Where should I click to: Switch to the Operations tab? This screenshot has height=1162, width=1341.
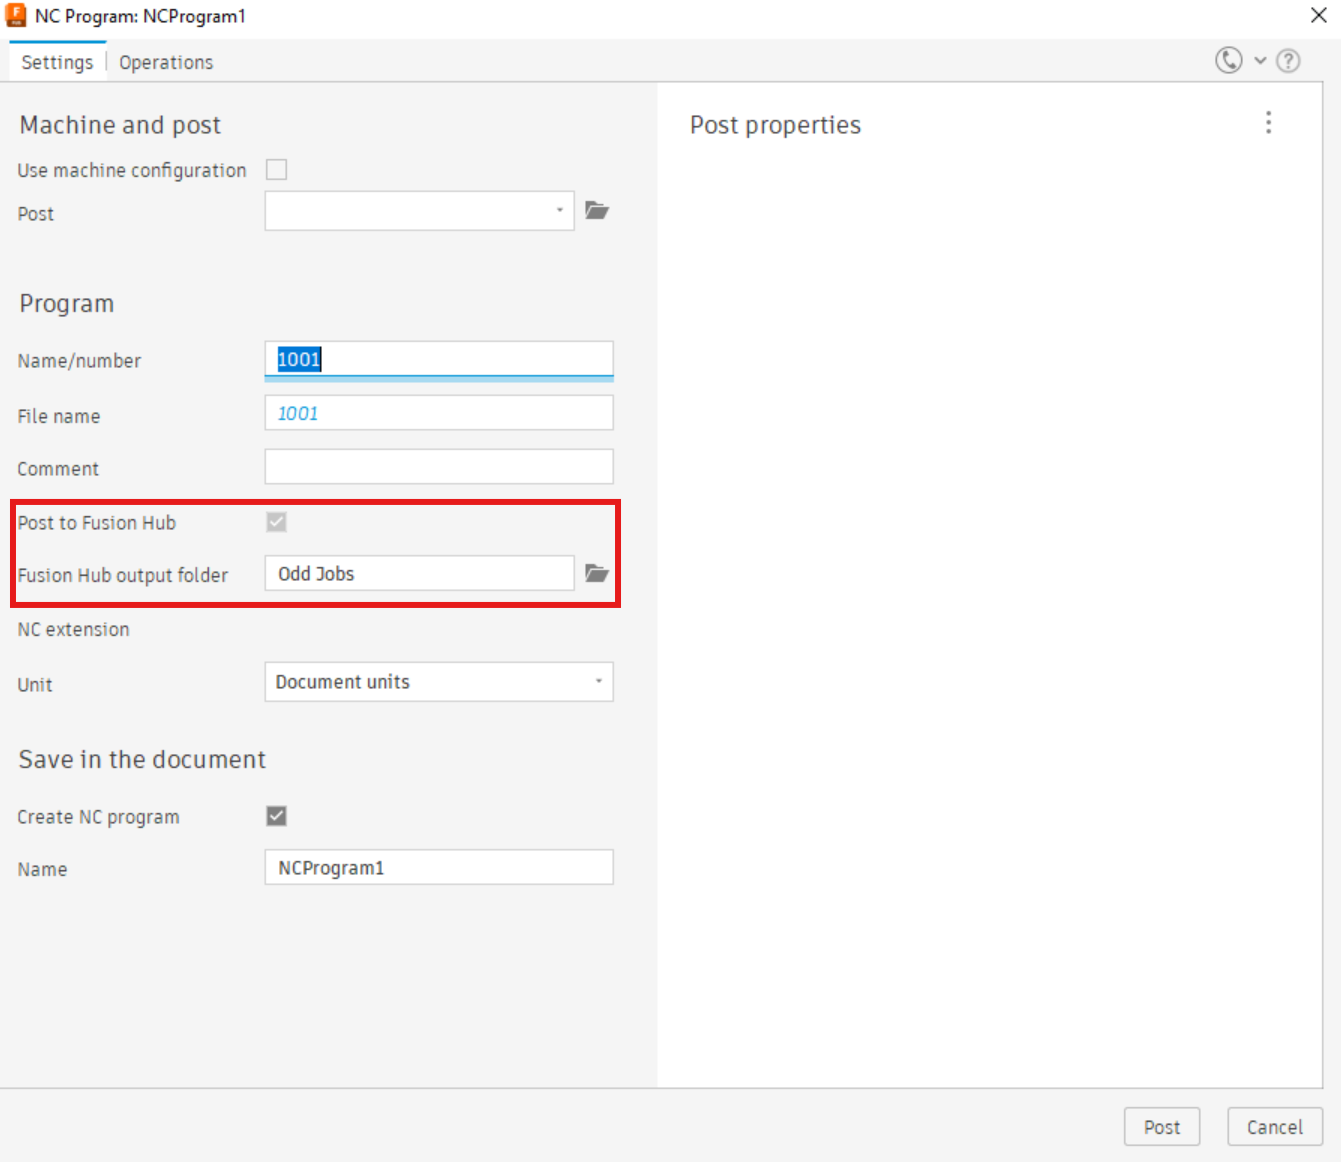(x=166, y=62)
